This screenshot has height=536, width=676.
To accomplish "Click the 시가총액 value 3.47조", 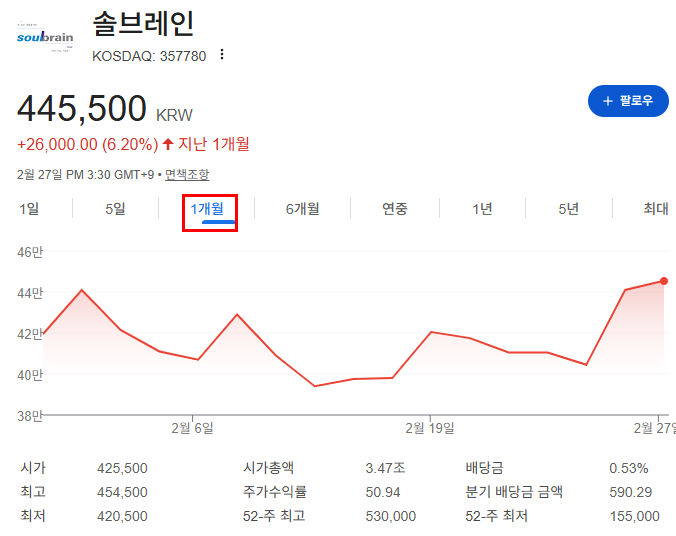I will [385, 468].
